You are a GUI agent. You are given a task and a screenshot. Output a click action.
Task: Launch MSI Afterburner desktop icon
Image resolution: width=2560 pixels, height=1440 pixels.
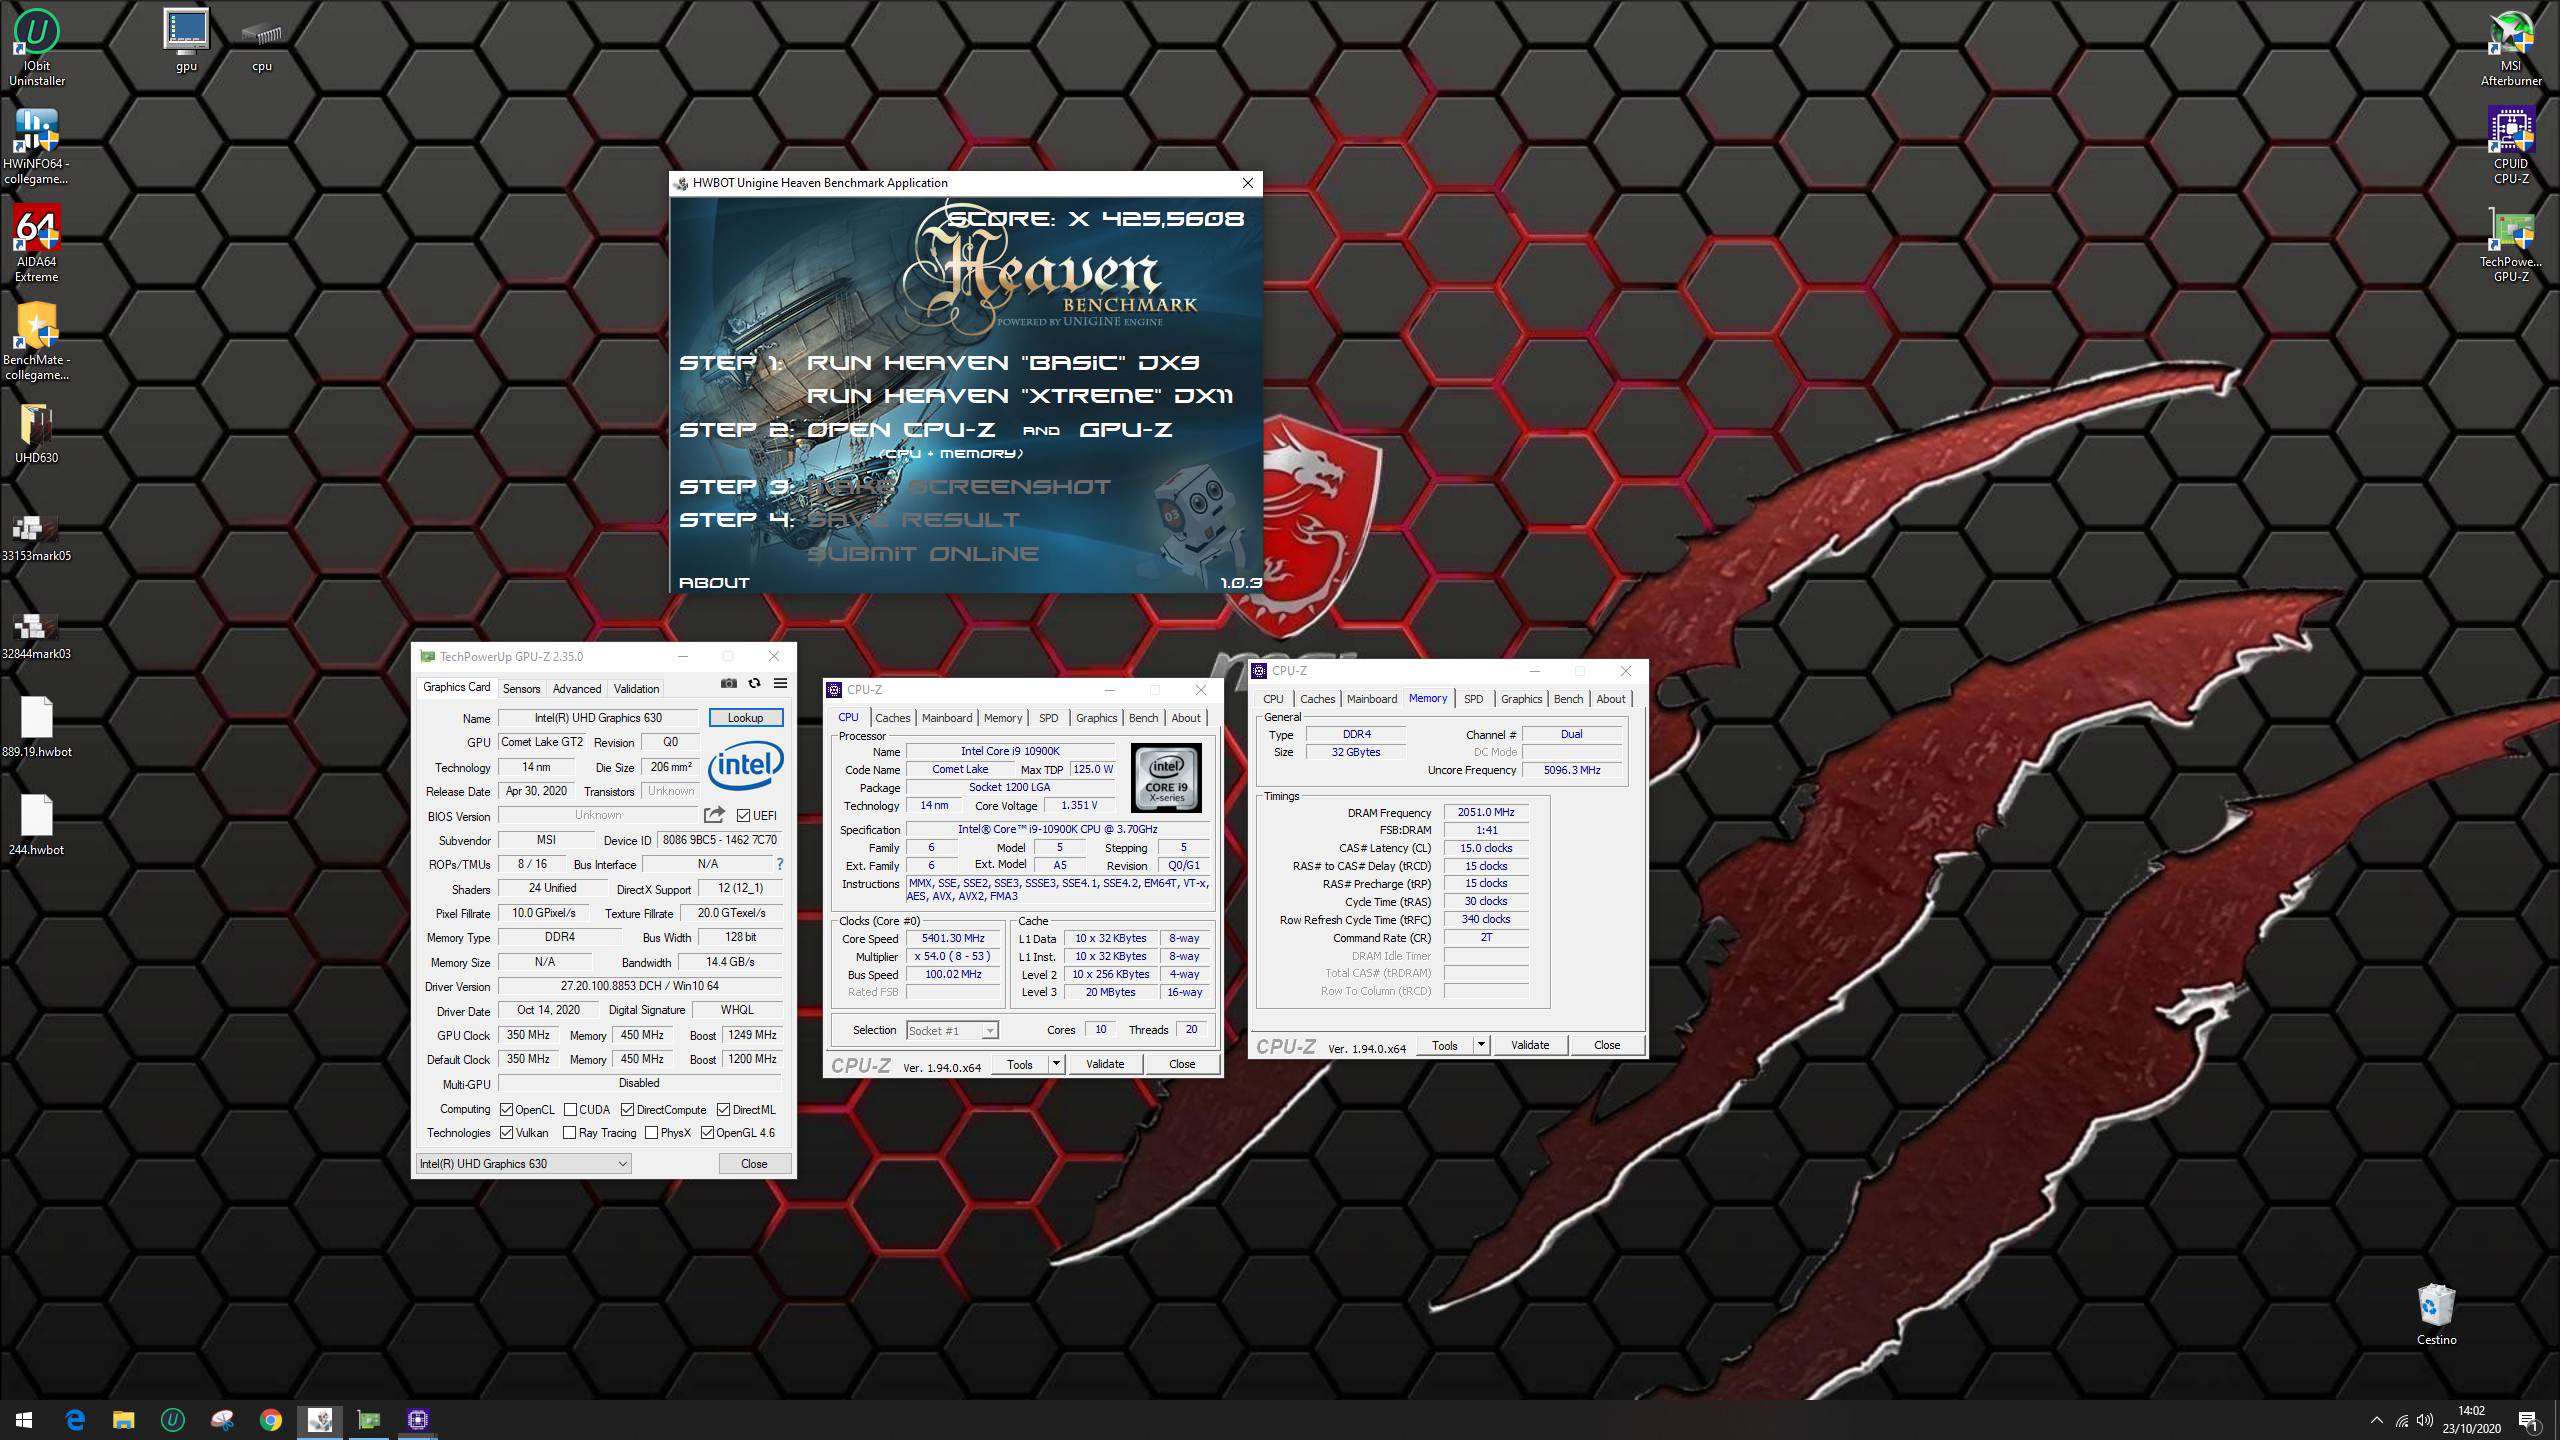pyautogui.click(x=2511, y=48)
